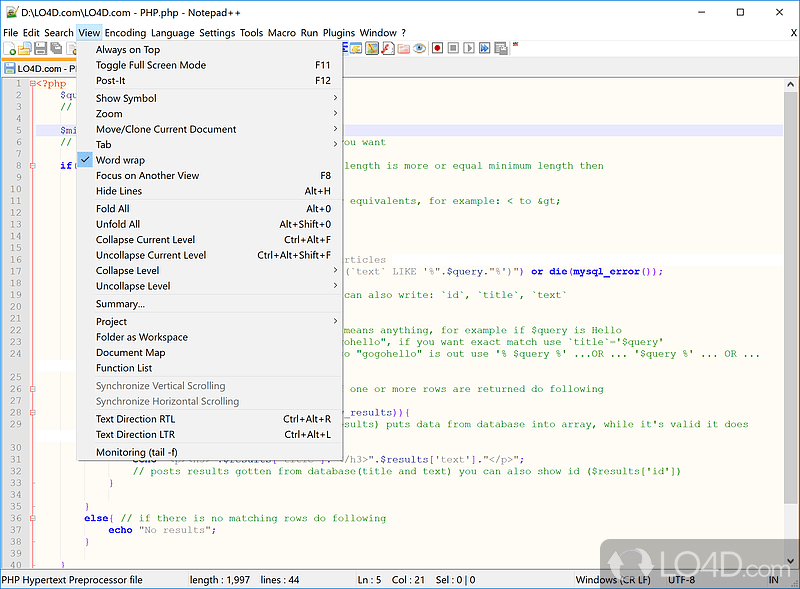Viewport: 800px width, 589px height.
Task: Click Synchronize Vertical Scrolling menu entry
Action: click(x=209, y=386)
